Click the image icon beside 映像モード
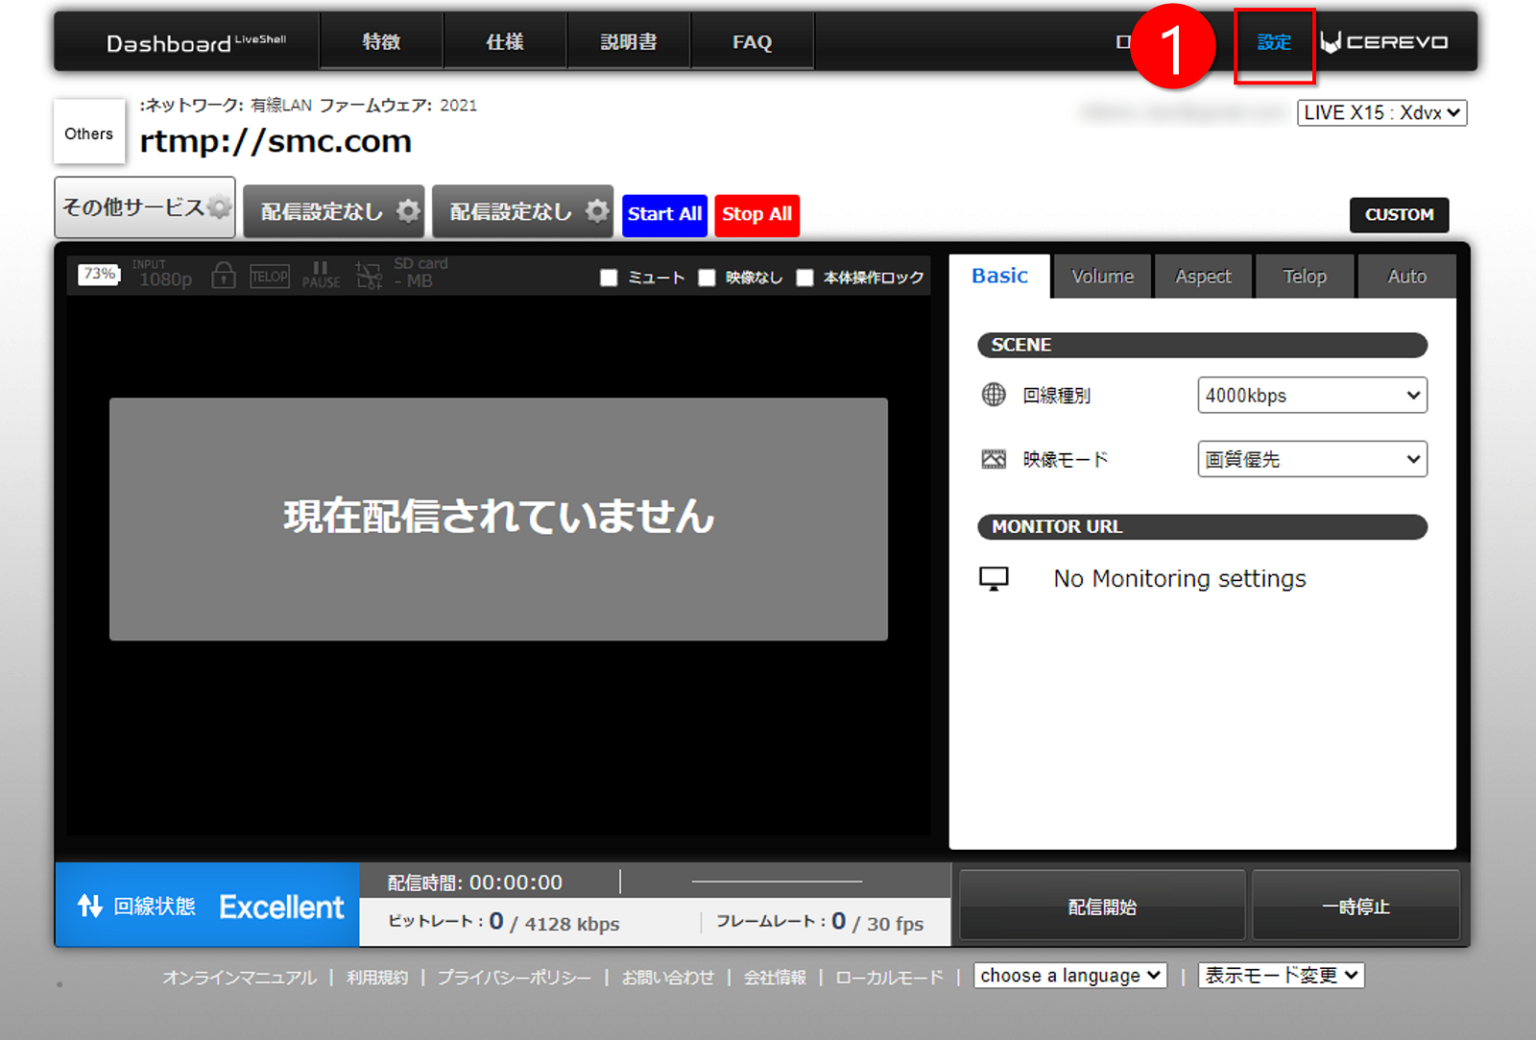This screenshot has width=1536, height=1040. (x=993, y=458)
